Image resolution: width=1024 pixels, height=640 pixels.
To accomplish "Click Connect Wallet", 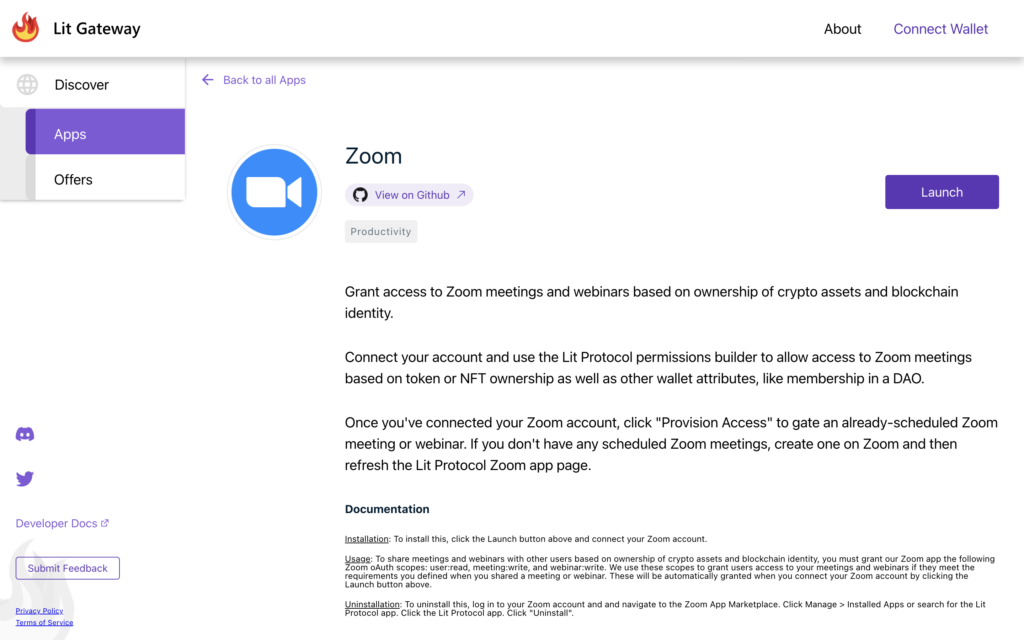I will (940, 29).
